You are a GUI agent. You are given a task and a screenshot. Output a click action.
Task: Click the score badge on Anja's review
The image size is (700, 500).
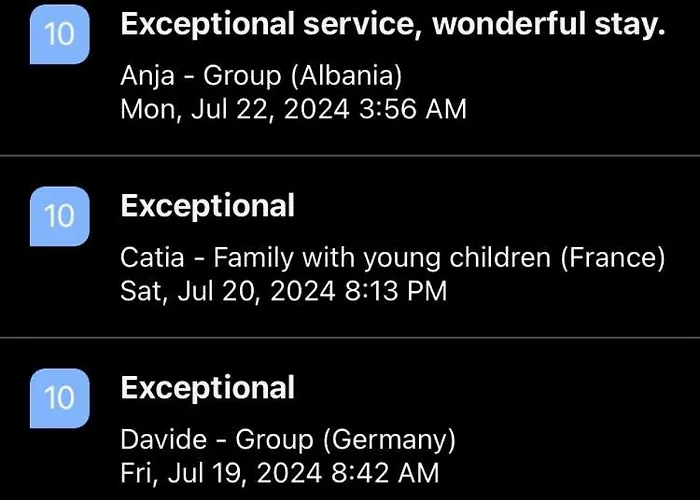pyautogui.click(x=59, y=34)
